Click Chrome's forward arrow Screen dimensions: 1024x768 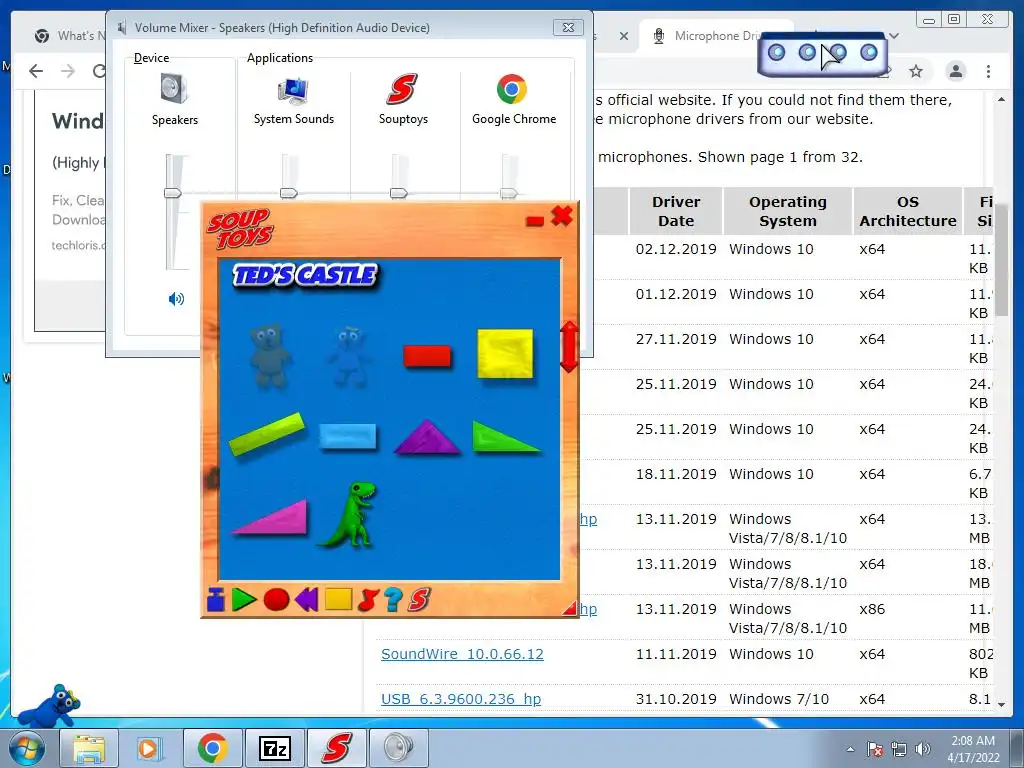click(x=68, y=71)
